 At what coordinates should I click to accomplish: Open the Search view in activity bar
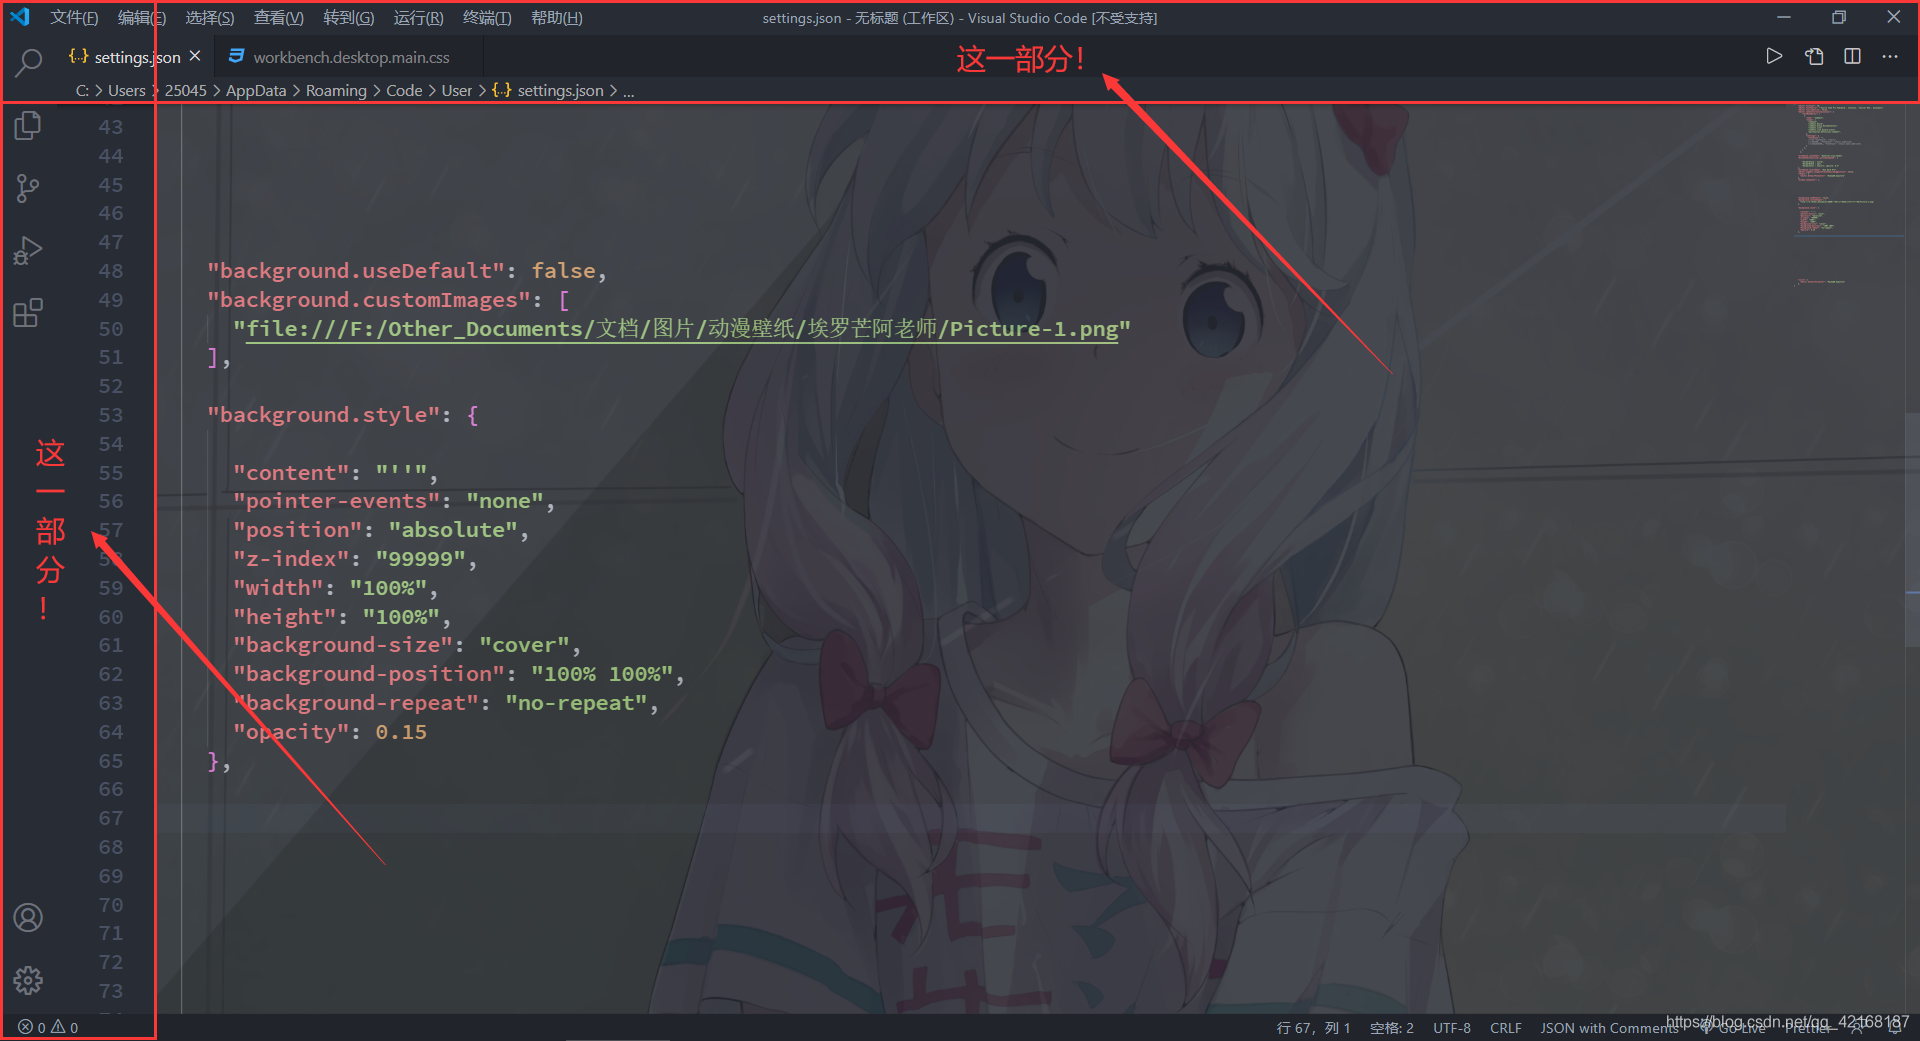pyautogui.click(x=29, y=62)
